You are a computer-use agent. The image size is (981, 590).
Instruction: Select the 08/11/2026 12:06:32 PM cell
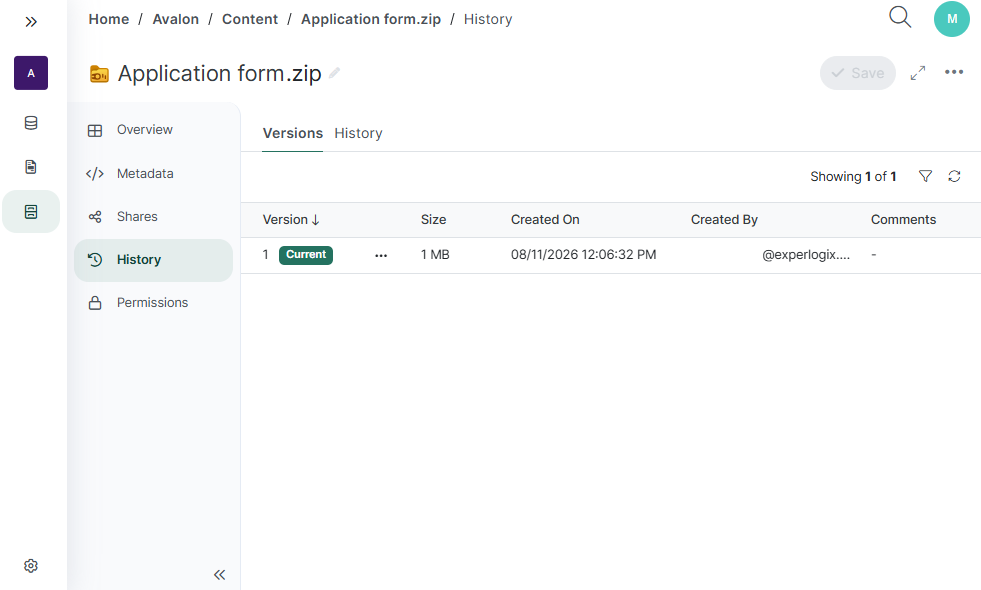click(x=584, y=255)
